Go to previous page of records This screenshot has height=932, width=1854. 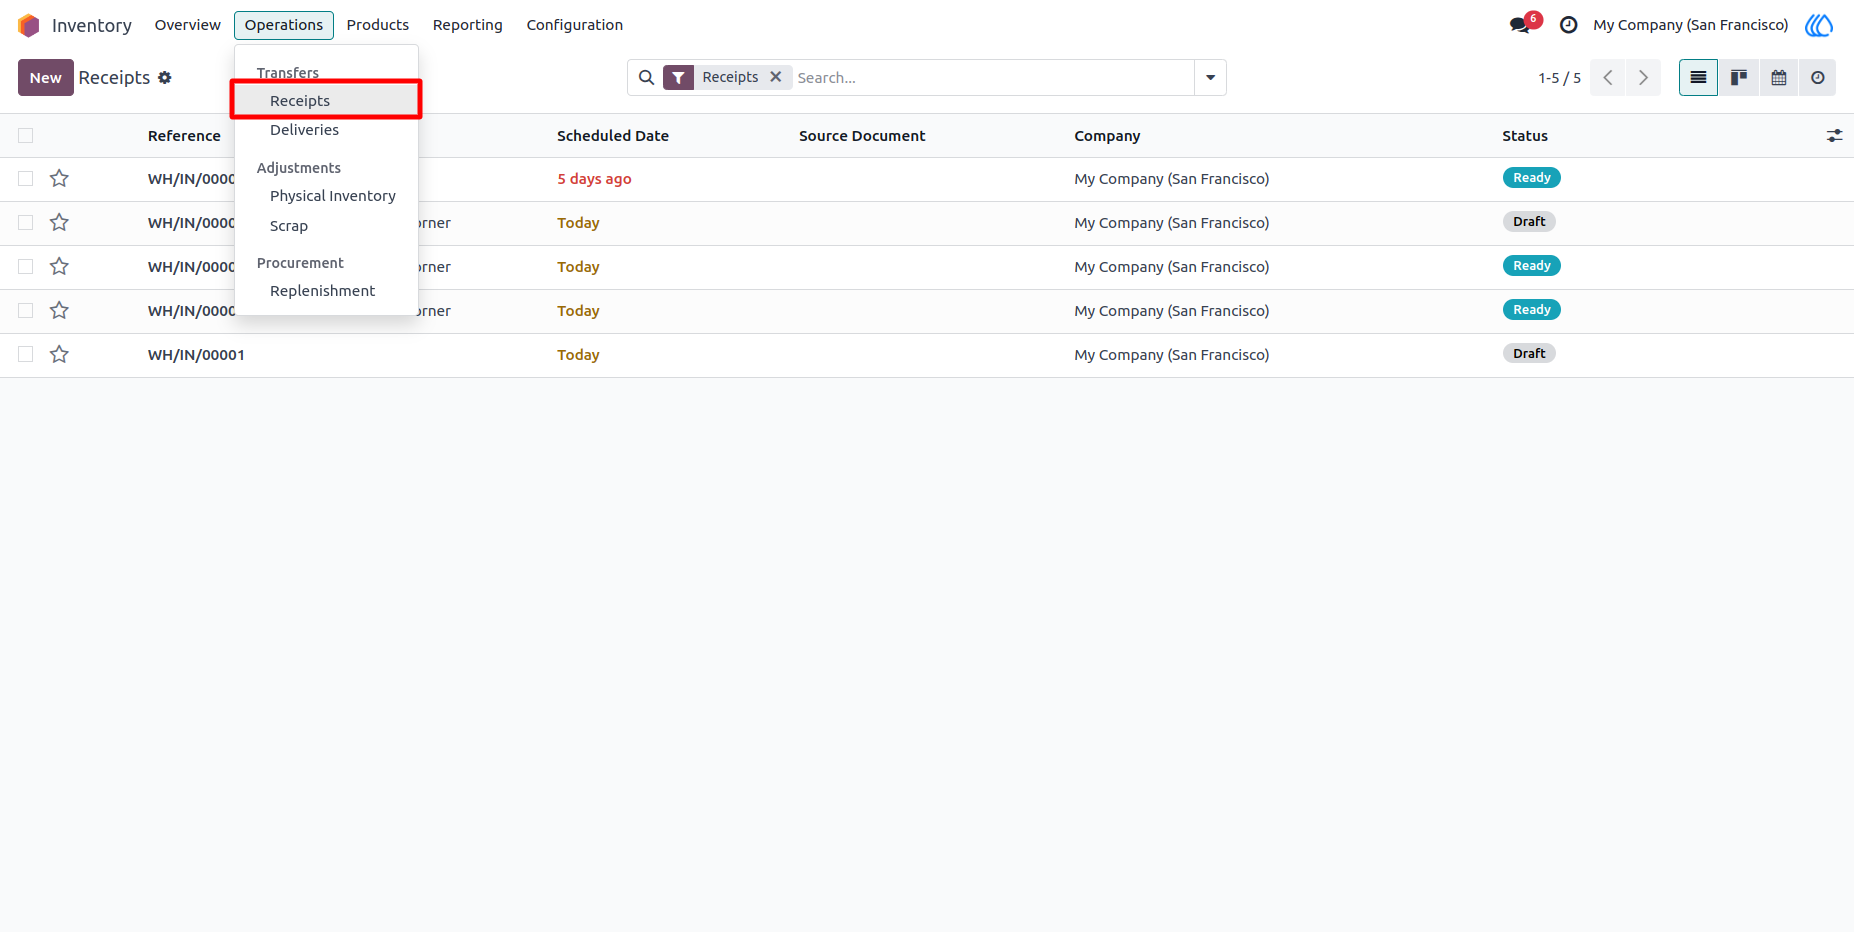[1608, 78]
